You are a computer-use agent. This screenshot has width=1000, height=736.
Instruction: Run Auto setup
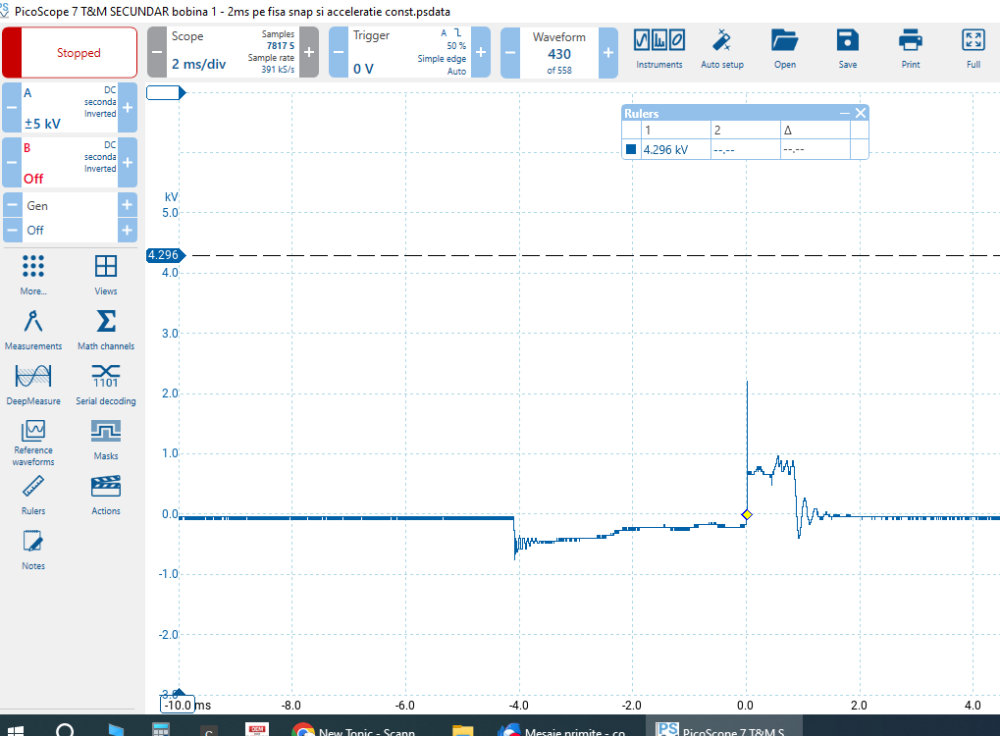(721, 49)
